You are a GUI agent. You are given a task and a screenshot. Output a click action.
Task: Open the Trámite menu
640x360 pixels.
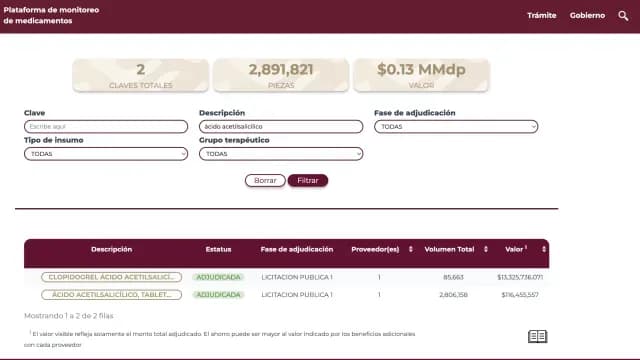pos(542,16)
